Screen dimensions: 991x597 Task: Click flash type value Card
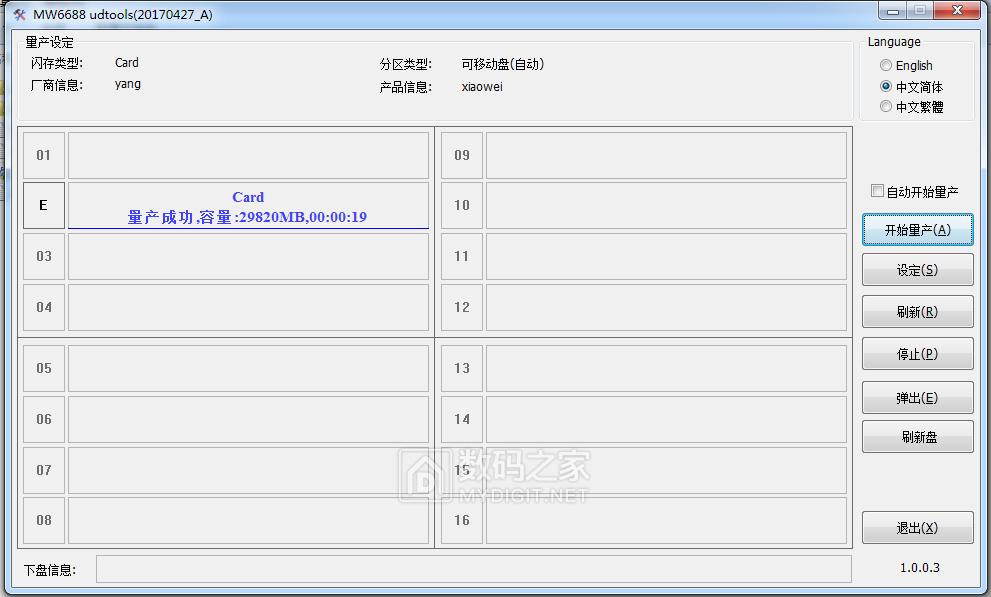pos(126,63)
